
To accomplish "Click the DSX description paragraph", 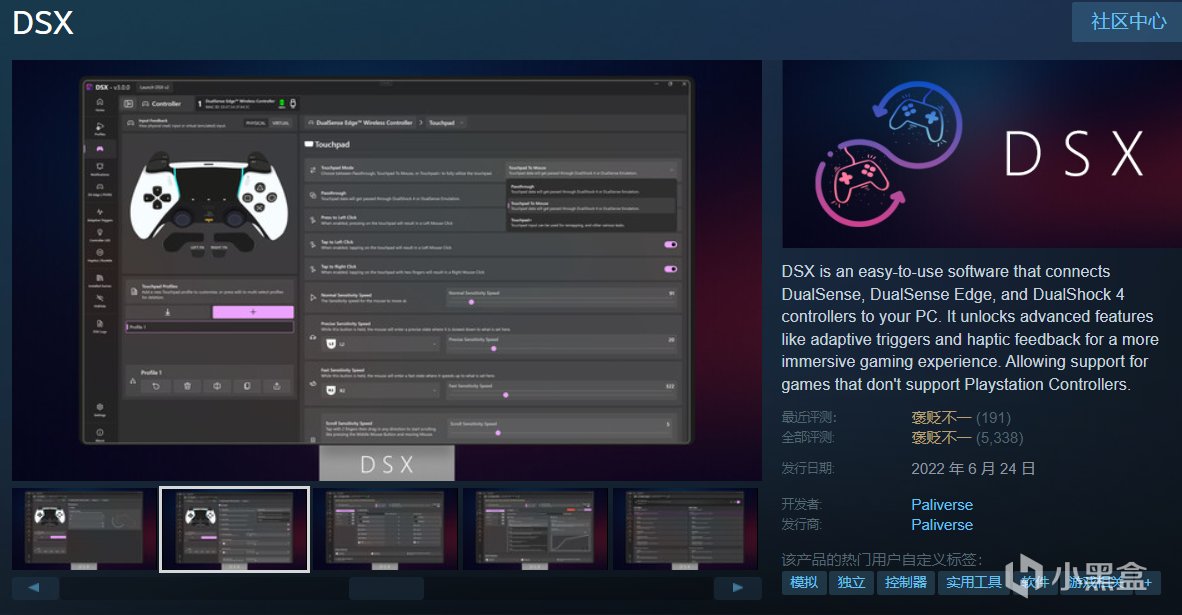I will coord(970,328).
